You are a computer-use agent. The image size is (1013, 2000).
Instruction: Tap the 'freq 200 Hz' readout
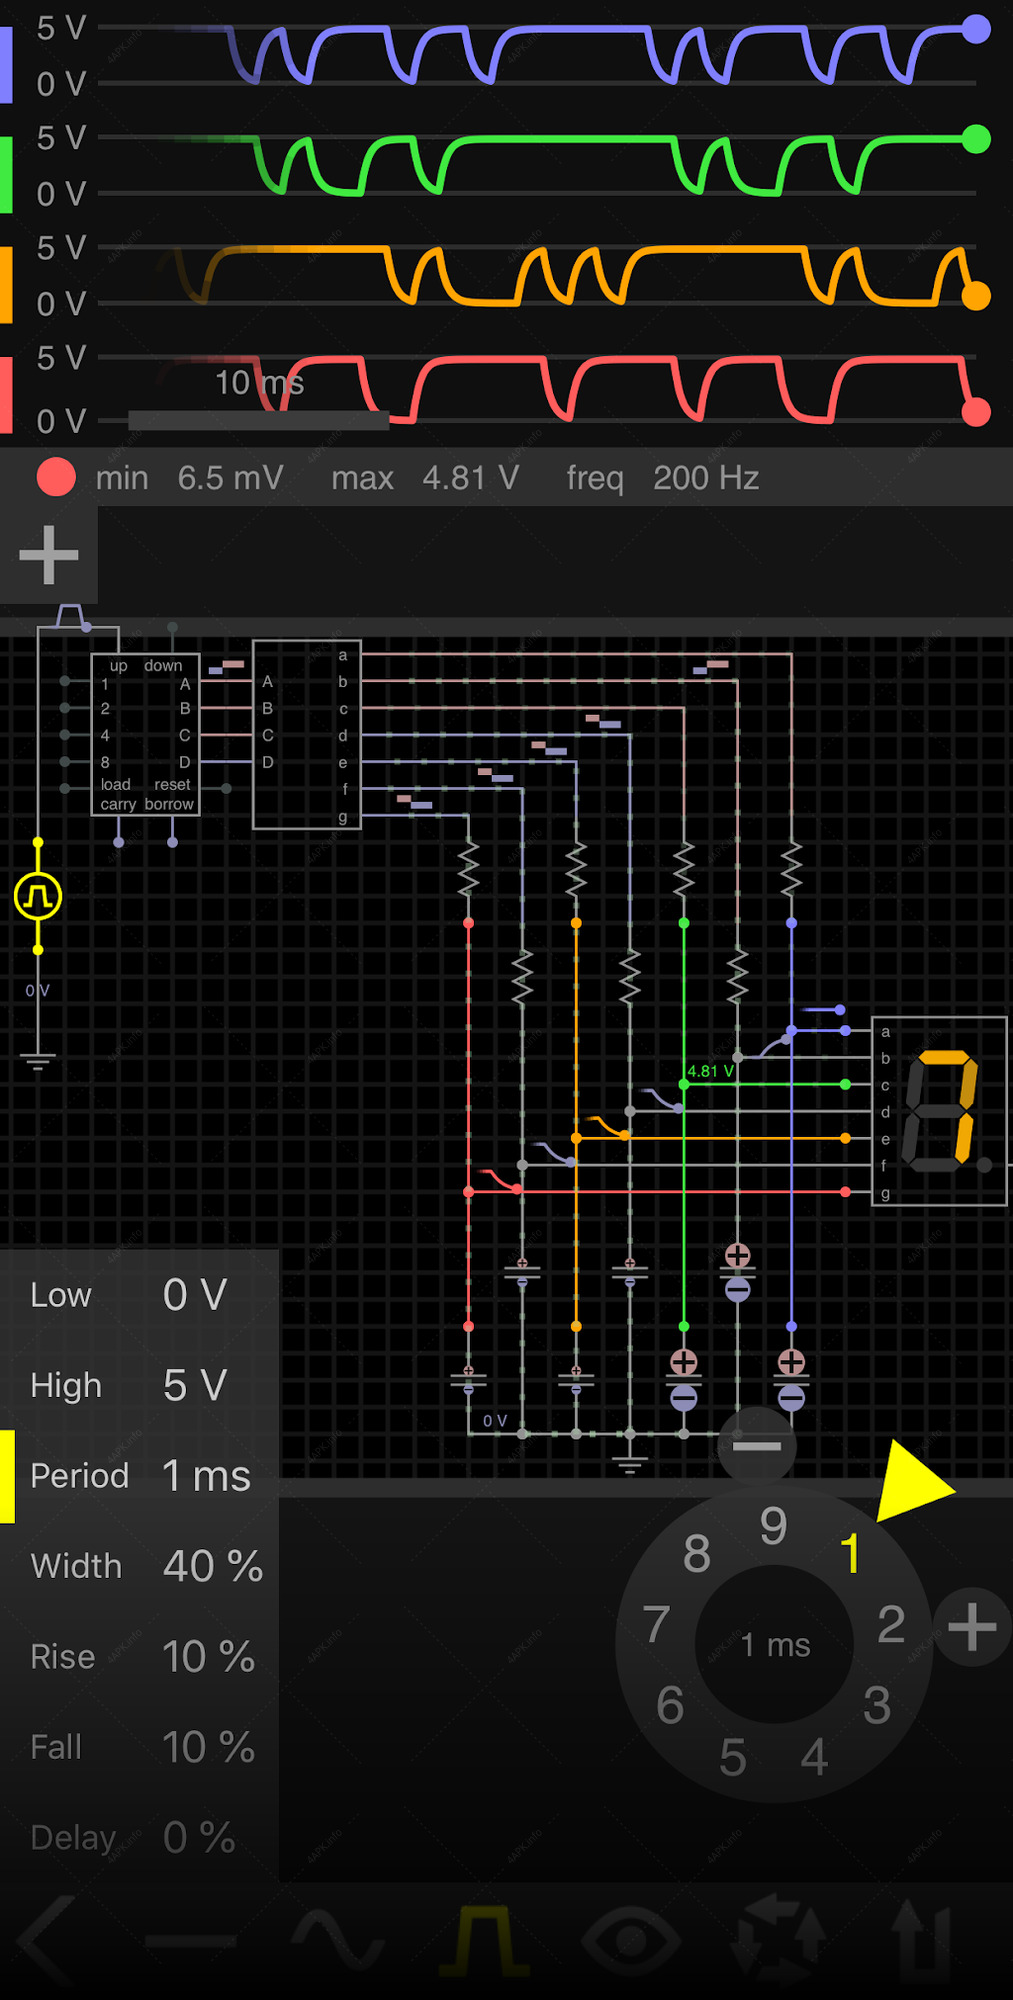click(663, 478)
